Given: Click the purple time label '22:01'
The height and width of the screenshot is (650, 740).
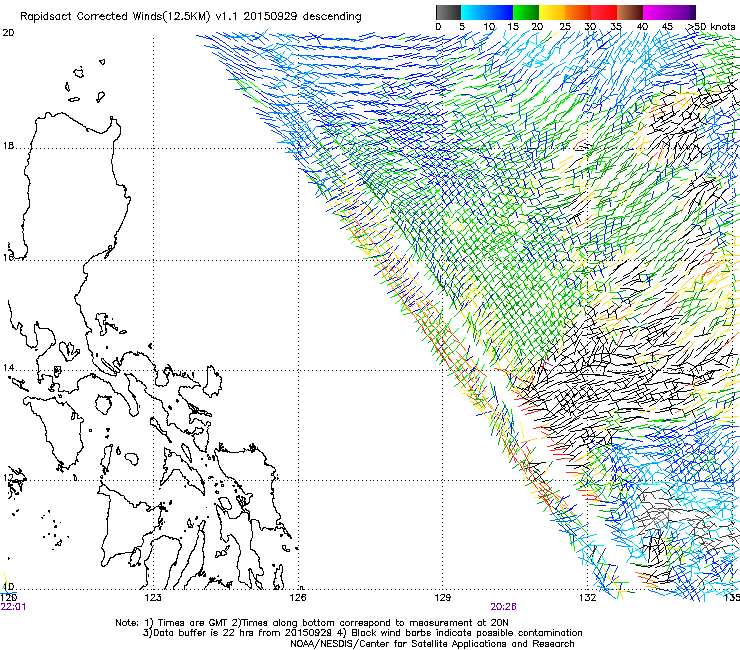Looking at the screenshot, I should click(13, 606).
